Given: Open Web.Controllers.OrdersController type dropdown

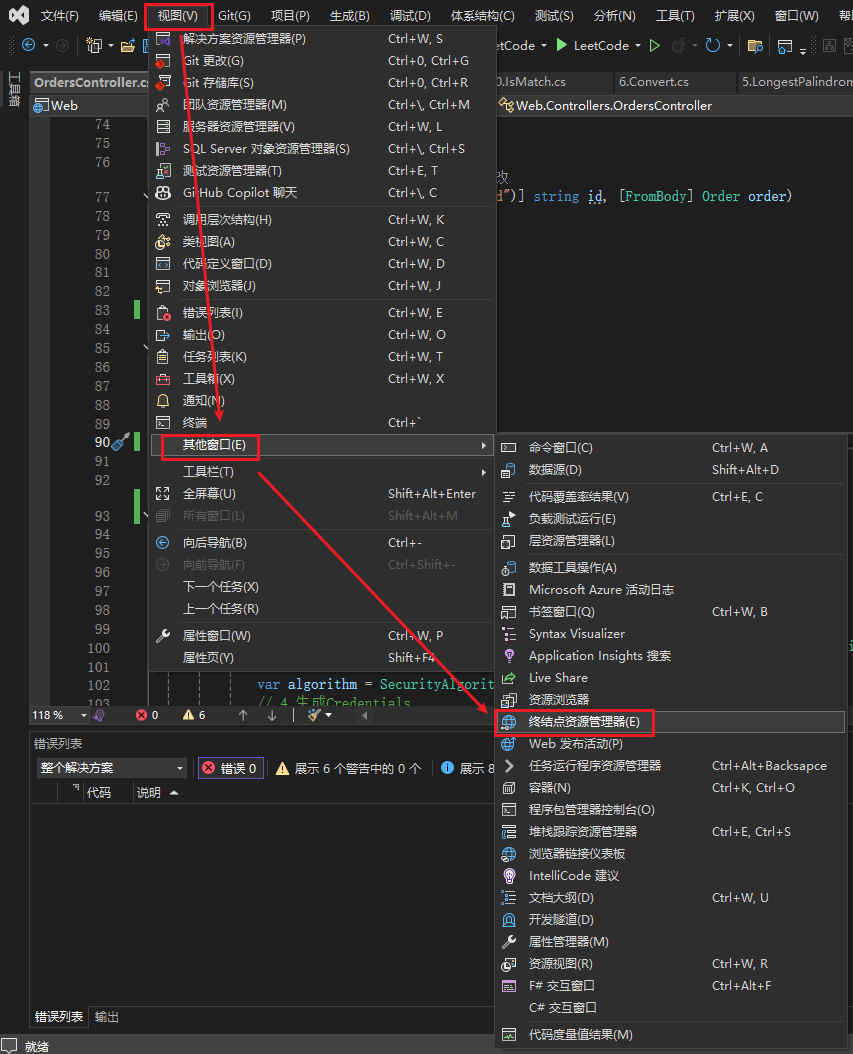Looking at the screenshot, I should click(675, 106).
